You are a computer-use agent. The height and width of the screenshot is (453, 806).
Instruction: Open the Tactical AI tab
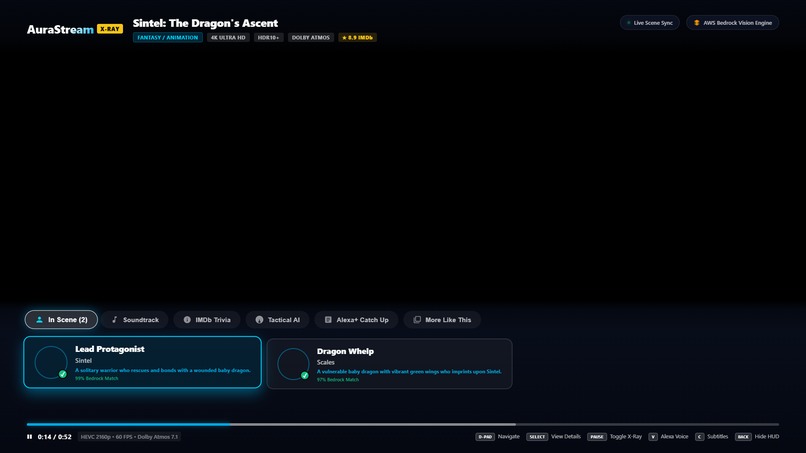pyautogui.click(x=278, y=319)
